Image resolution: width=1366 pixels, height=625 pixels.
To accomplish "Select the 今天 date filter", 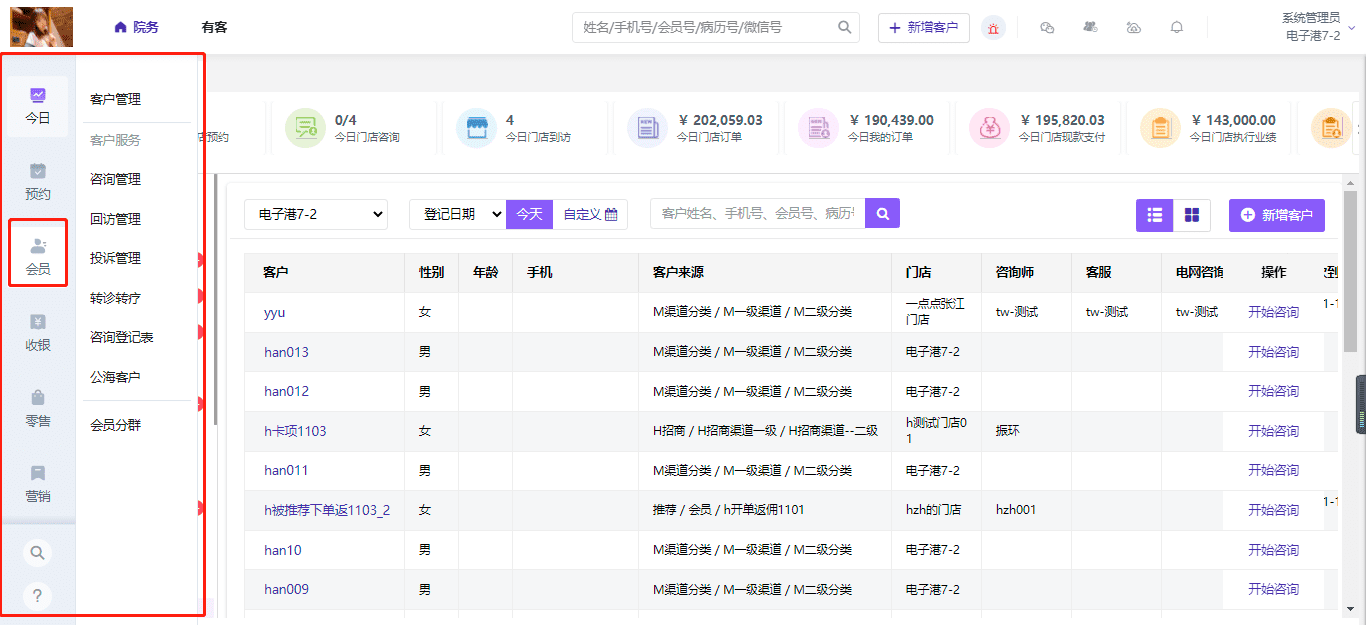I will [x=529, y=214].
